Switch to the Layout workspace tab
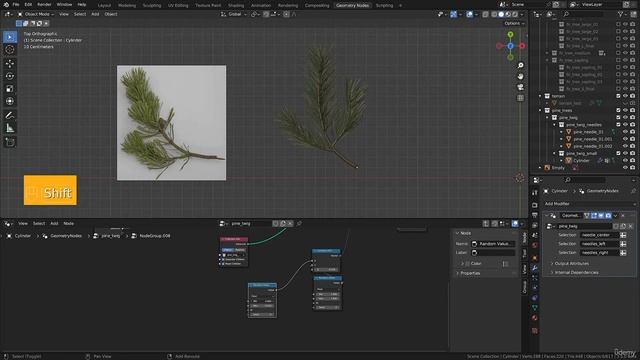 104,5
